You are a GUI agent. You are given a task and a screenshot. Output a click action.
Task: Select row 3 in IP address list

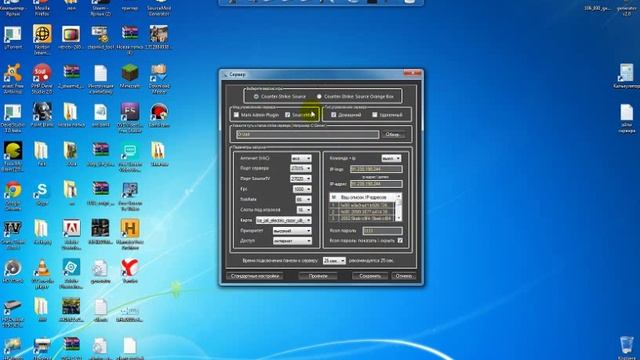point(362,218)
